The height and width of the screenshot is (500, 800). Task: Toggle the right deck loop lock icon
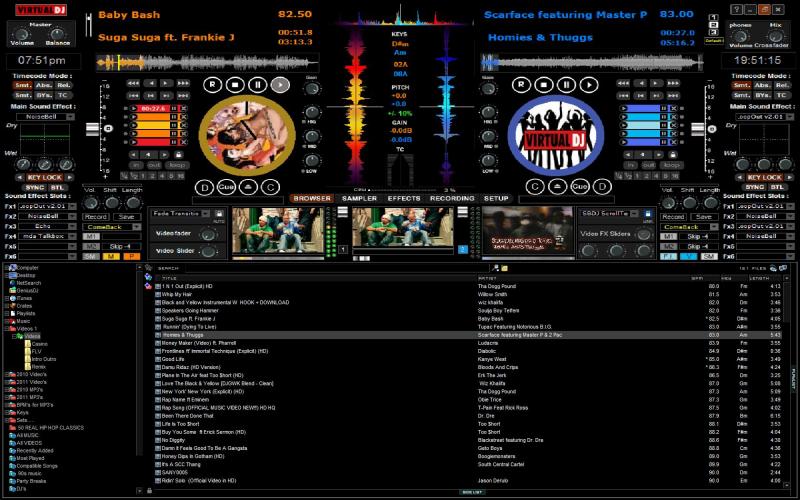[x=673, y=155]
